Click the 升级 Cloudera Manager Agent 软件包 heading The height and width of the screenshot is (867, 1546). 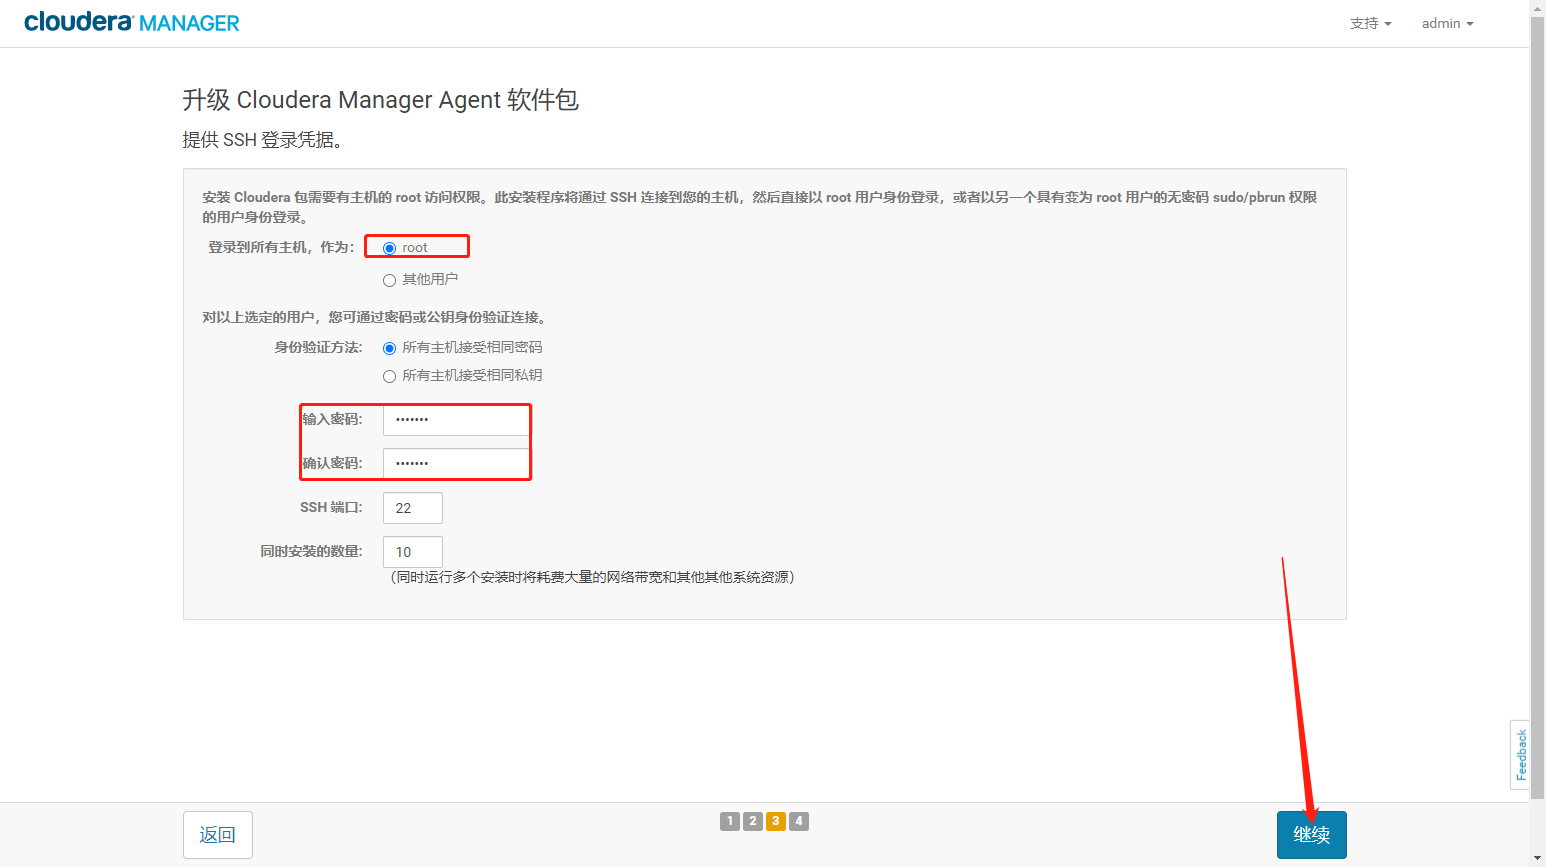380,100
